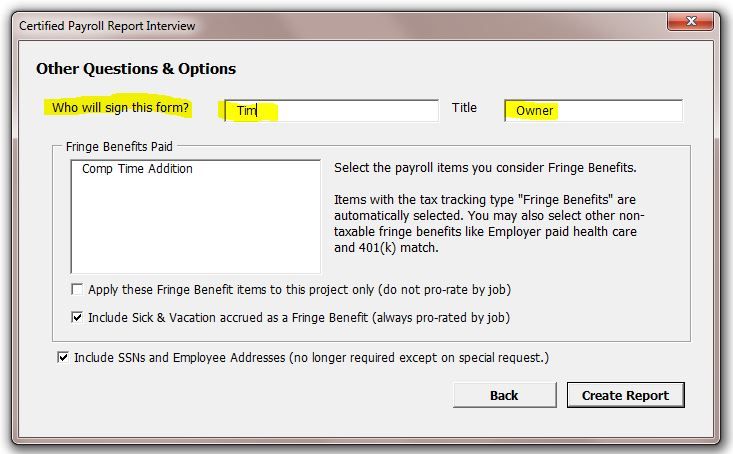This screenshot has width=733, height=454.
Task: Select Comp Time Addition in the list
Action: pos(137,169)
